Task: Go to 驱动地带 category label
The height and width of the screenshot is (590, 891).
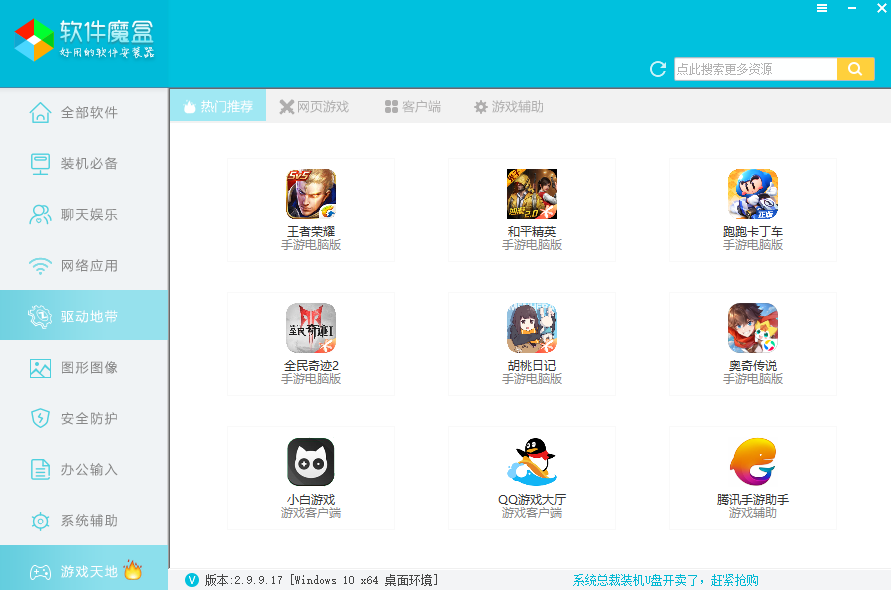Action: (x=89, y=317)
